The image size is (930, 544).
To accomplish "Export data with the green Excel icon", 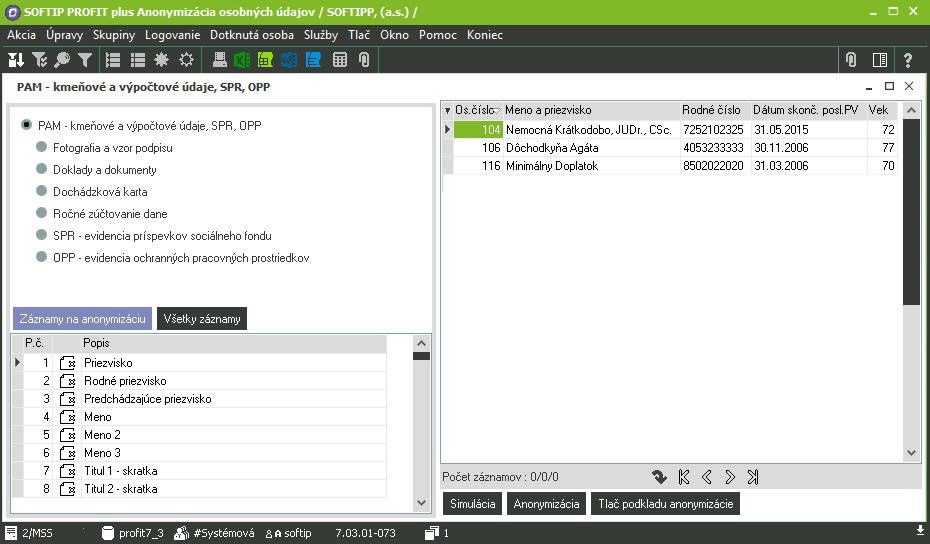I will pos(242,60).
